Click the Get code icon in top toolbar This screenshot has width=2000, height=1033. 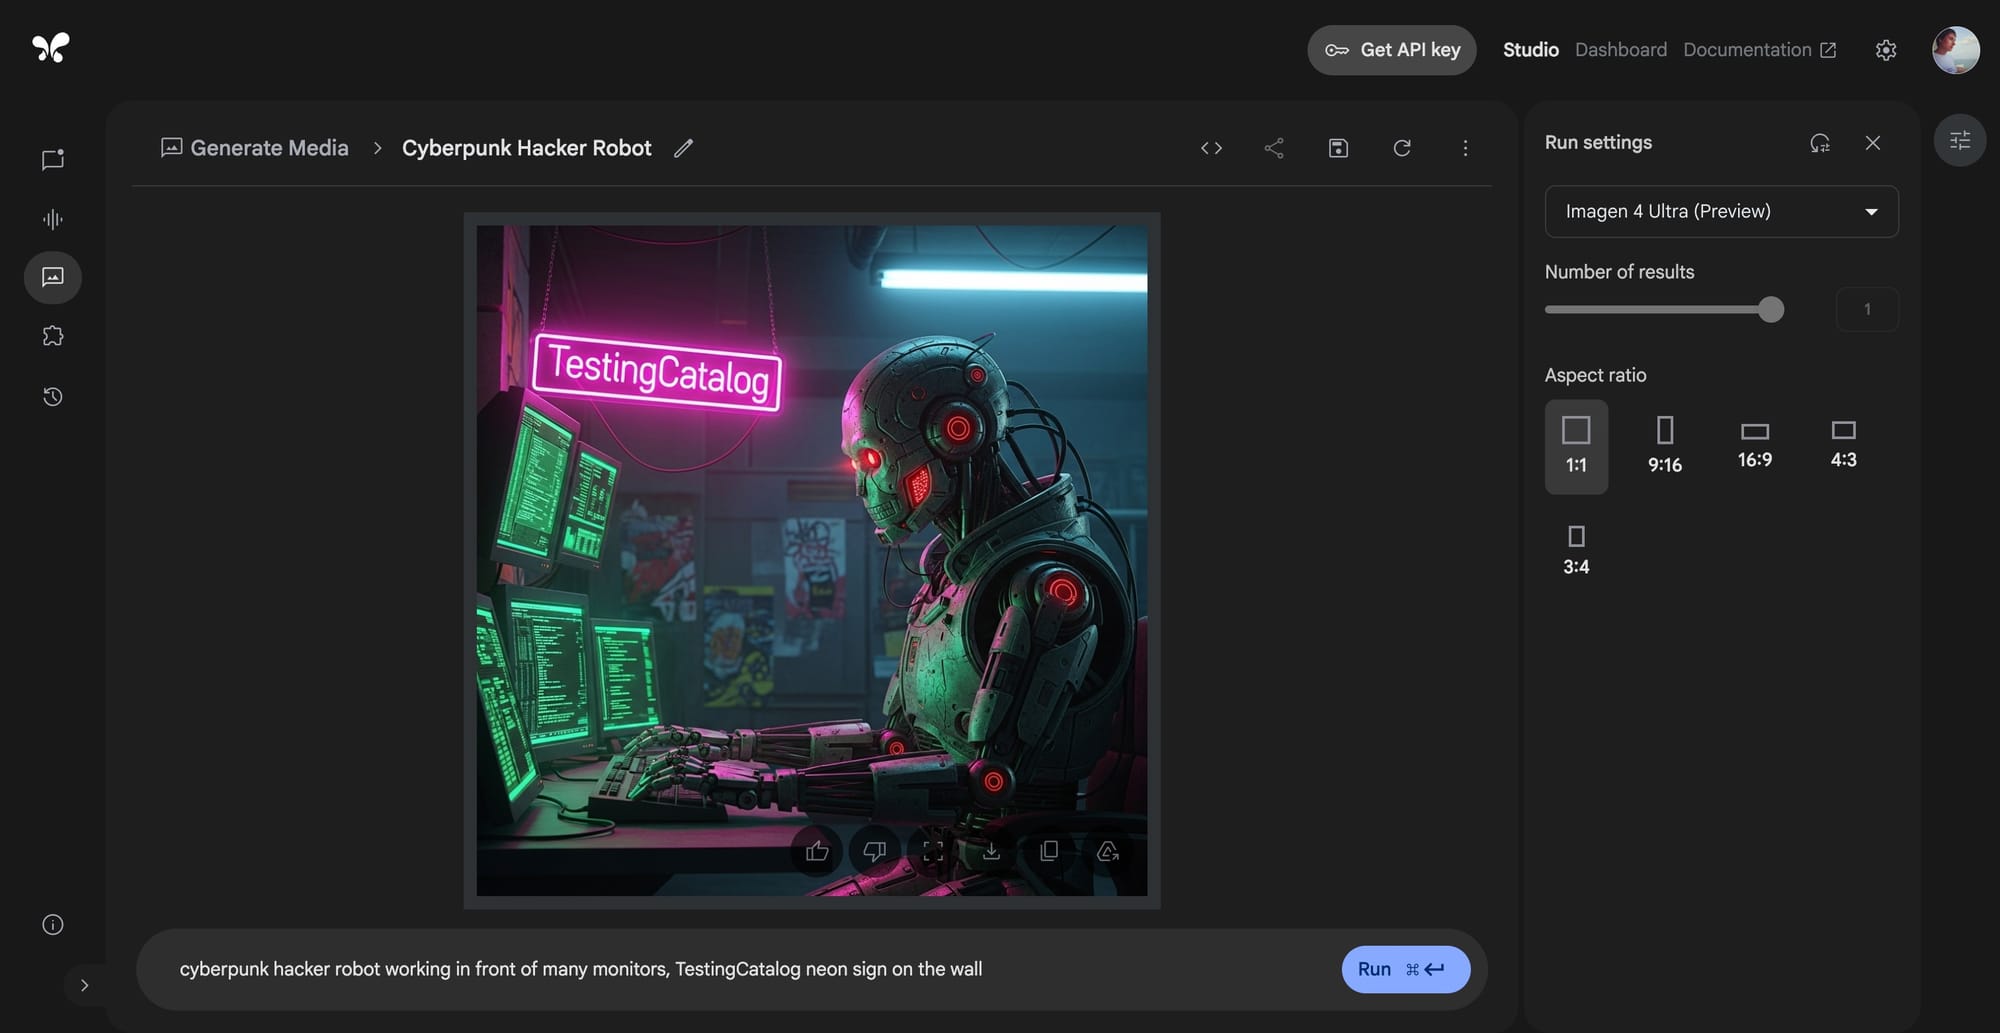[1211, 147]
